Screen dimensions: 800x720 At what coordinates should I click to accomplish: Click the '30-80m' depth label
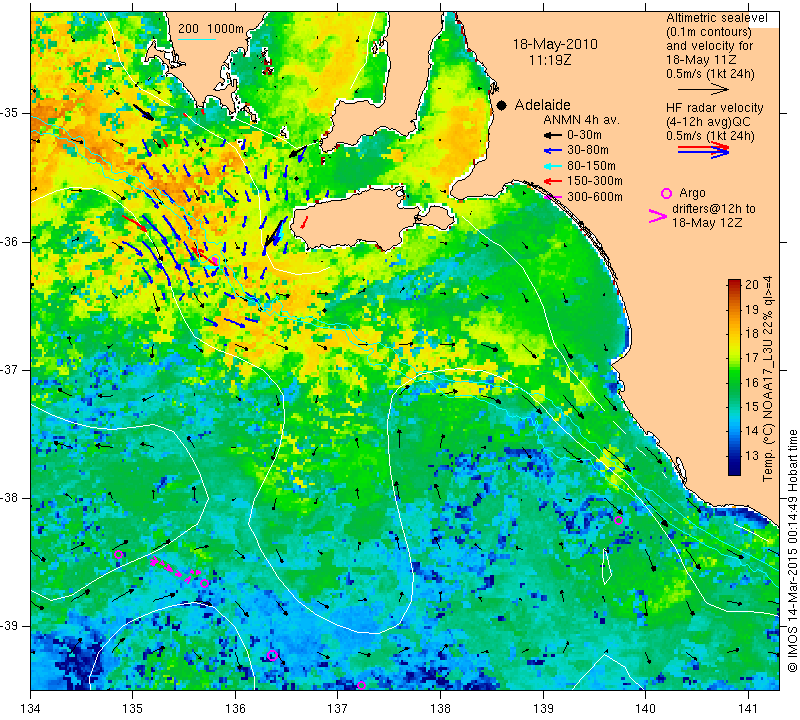[x=587, y=151]
